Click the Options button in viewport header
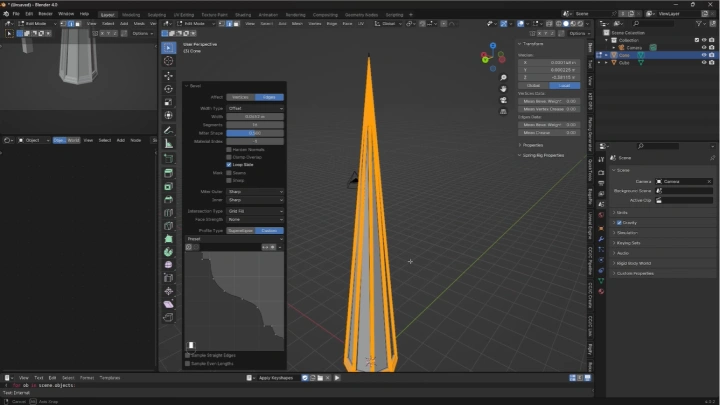Viewport: 720px width, 405px height. pyautogui.click(x=577, y=34)
